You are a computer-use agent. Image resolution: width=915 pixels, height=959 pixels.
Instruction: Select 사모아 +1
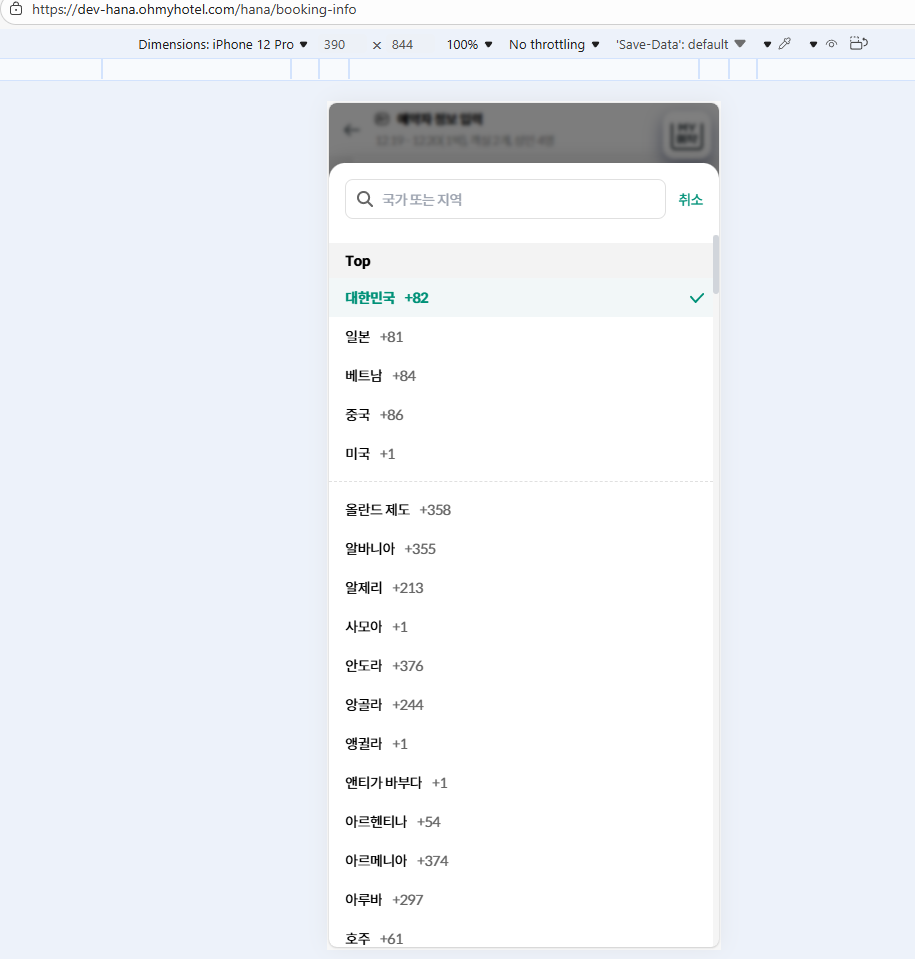pyautogui.click(x=521, y=627)
